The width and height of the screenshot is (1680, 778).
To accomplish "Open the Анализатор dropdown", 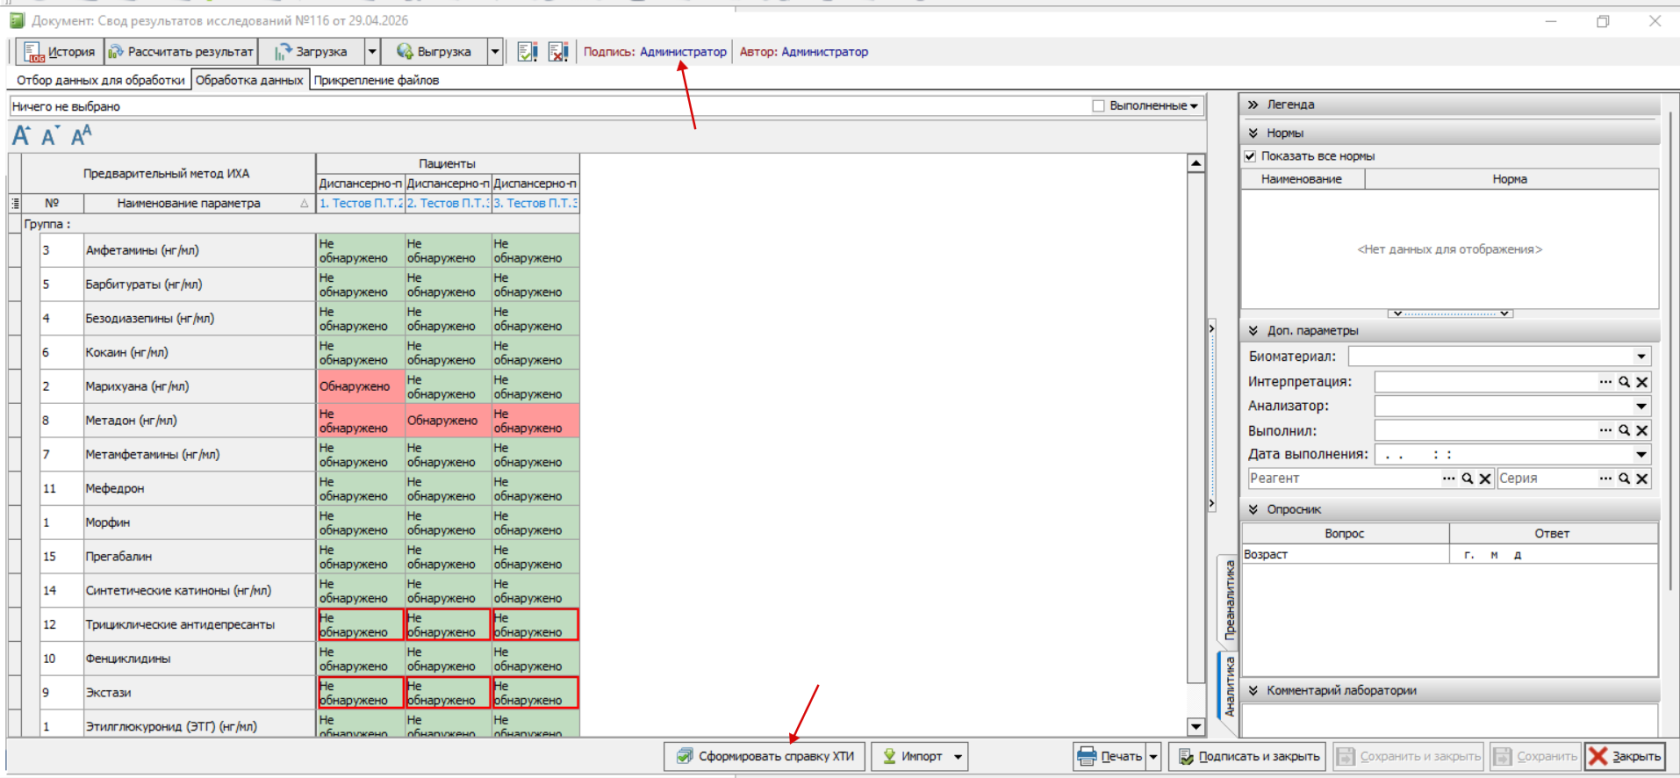I will 1641,406.
